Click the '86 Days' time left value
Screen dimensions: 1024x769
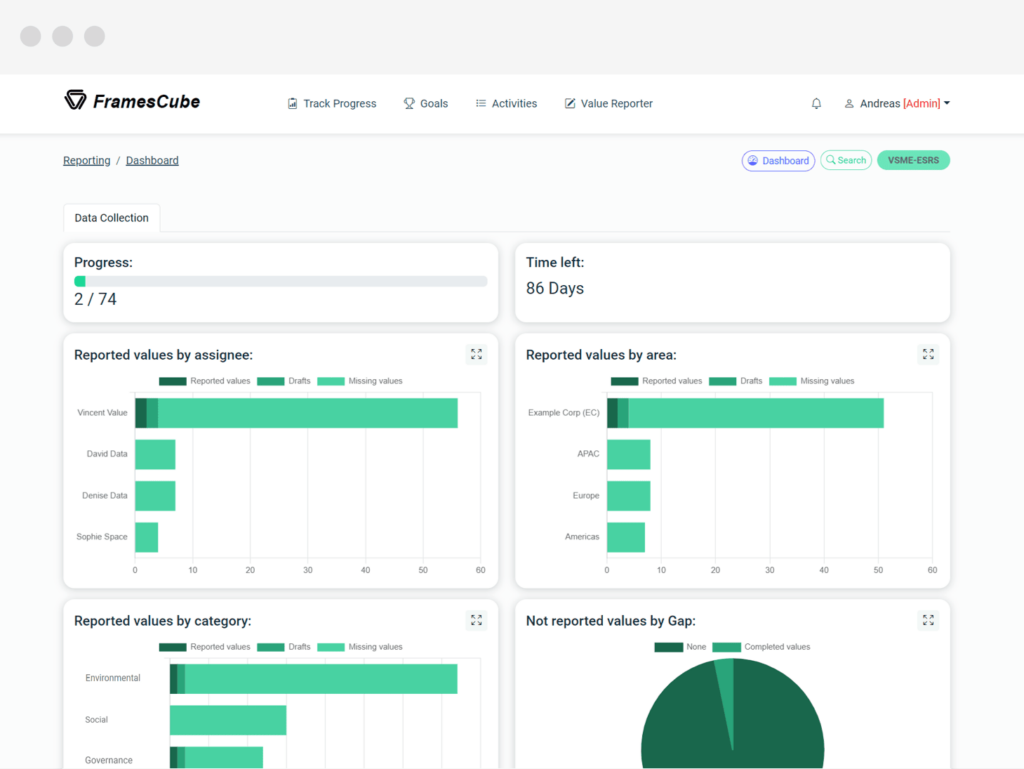[x=555, y=289]
